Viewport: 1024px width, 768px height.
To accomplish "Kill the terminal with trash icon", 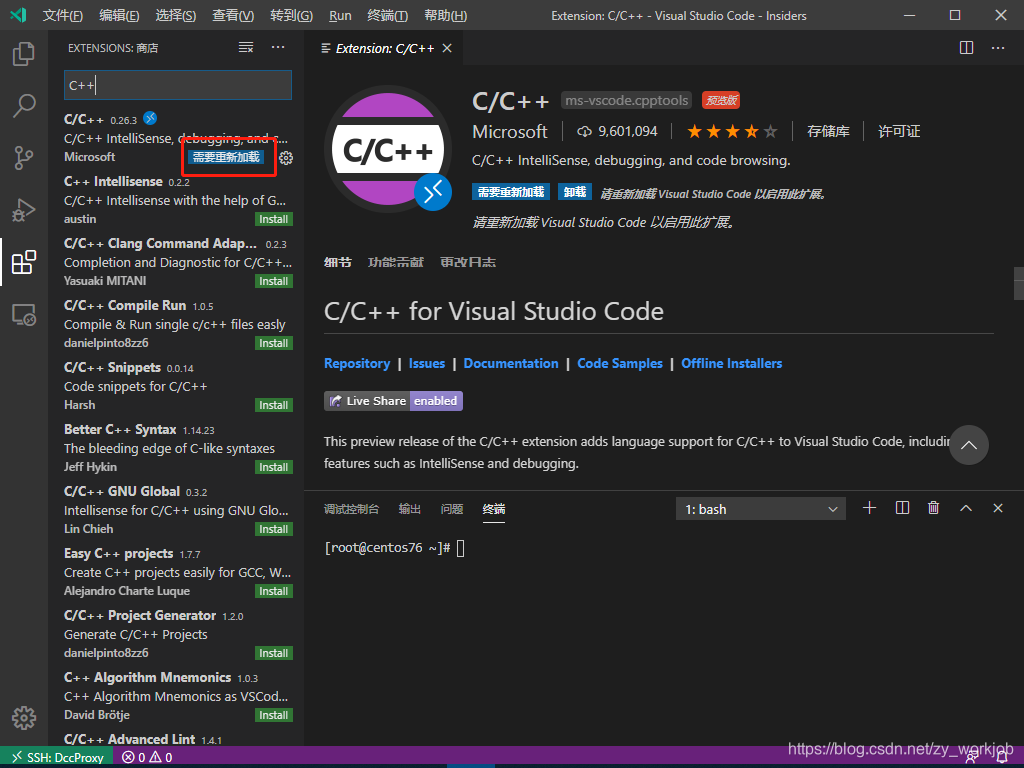I will (934, 508).
